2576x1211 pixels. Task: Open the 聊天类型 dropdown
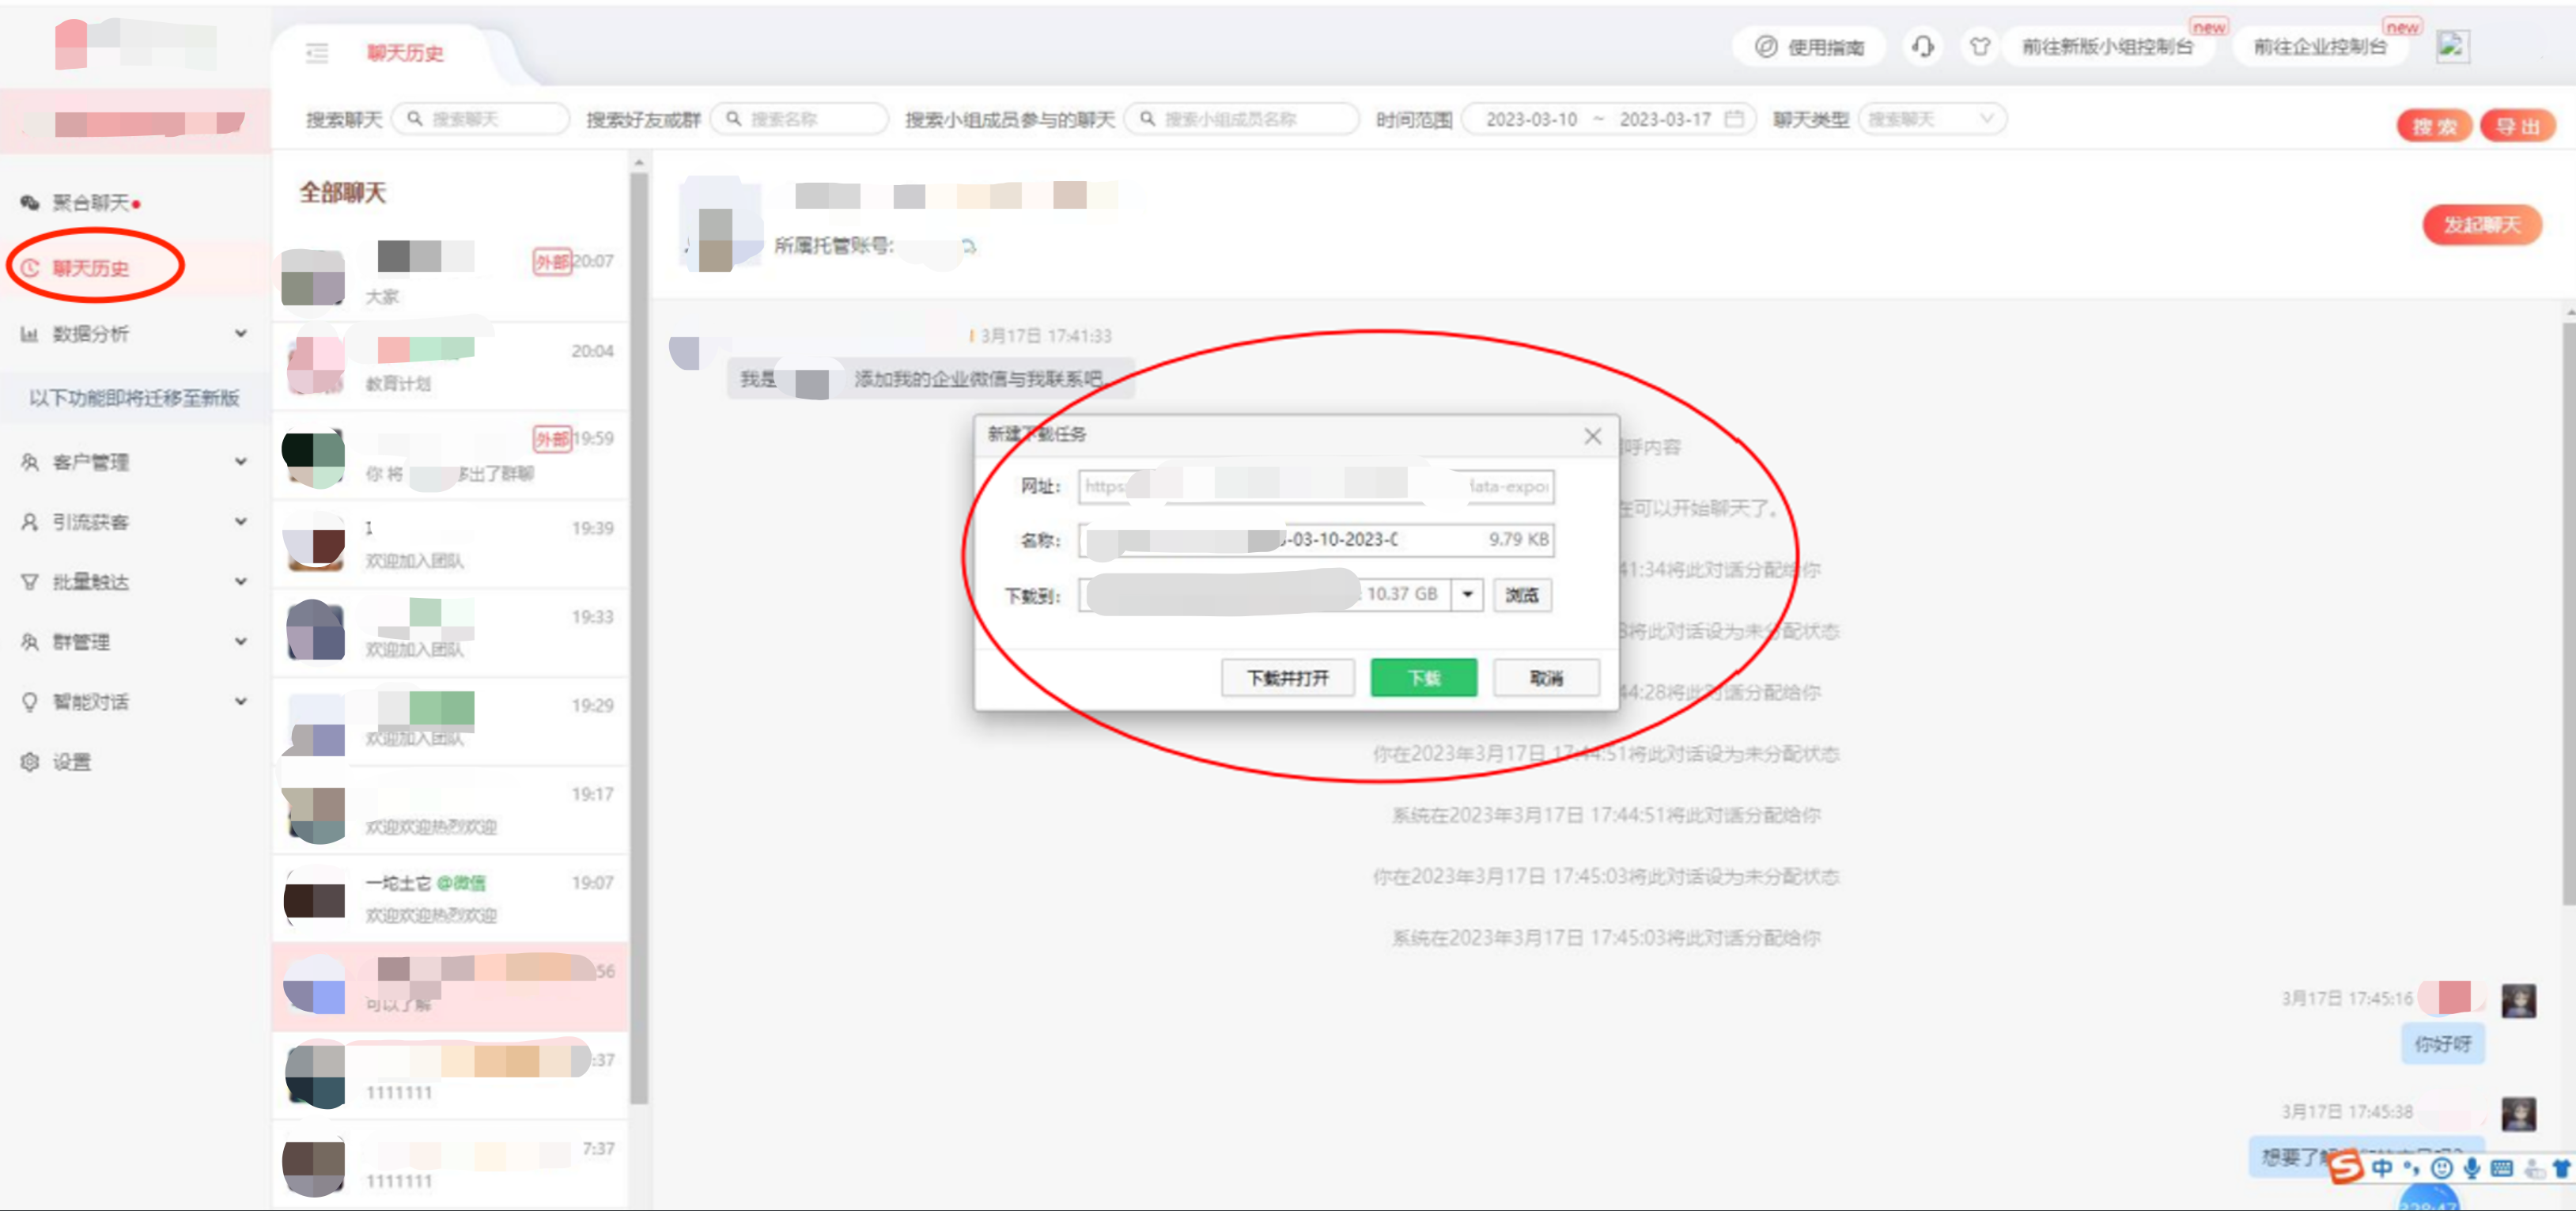(x=1932, y=119)
